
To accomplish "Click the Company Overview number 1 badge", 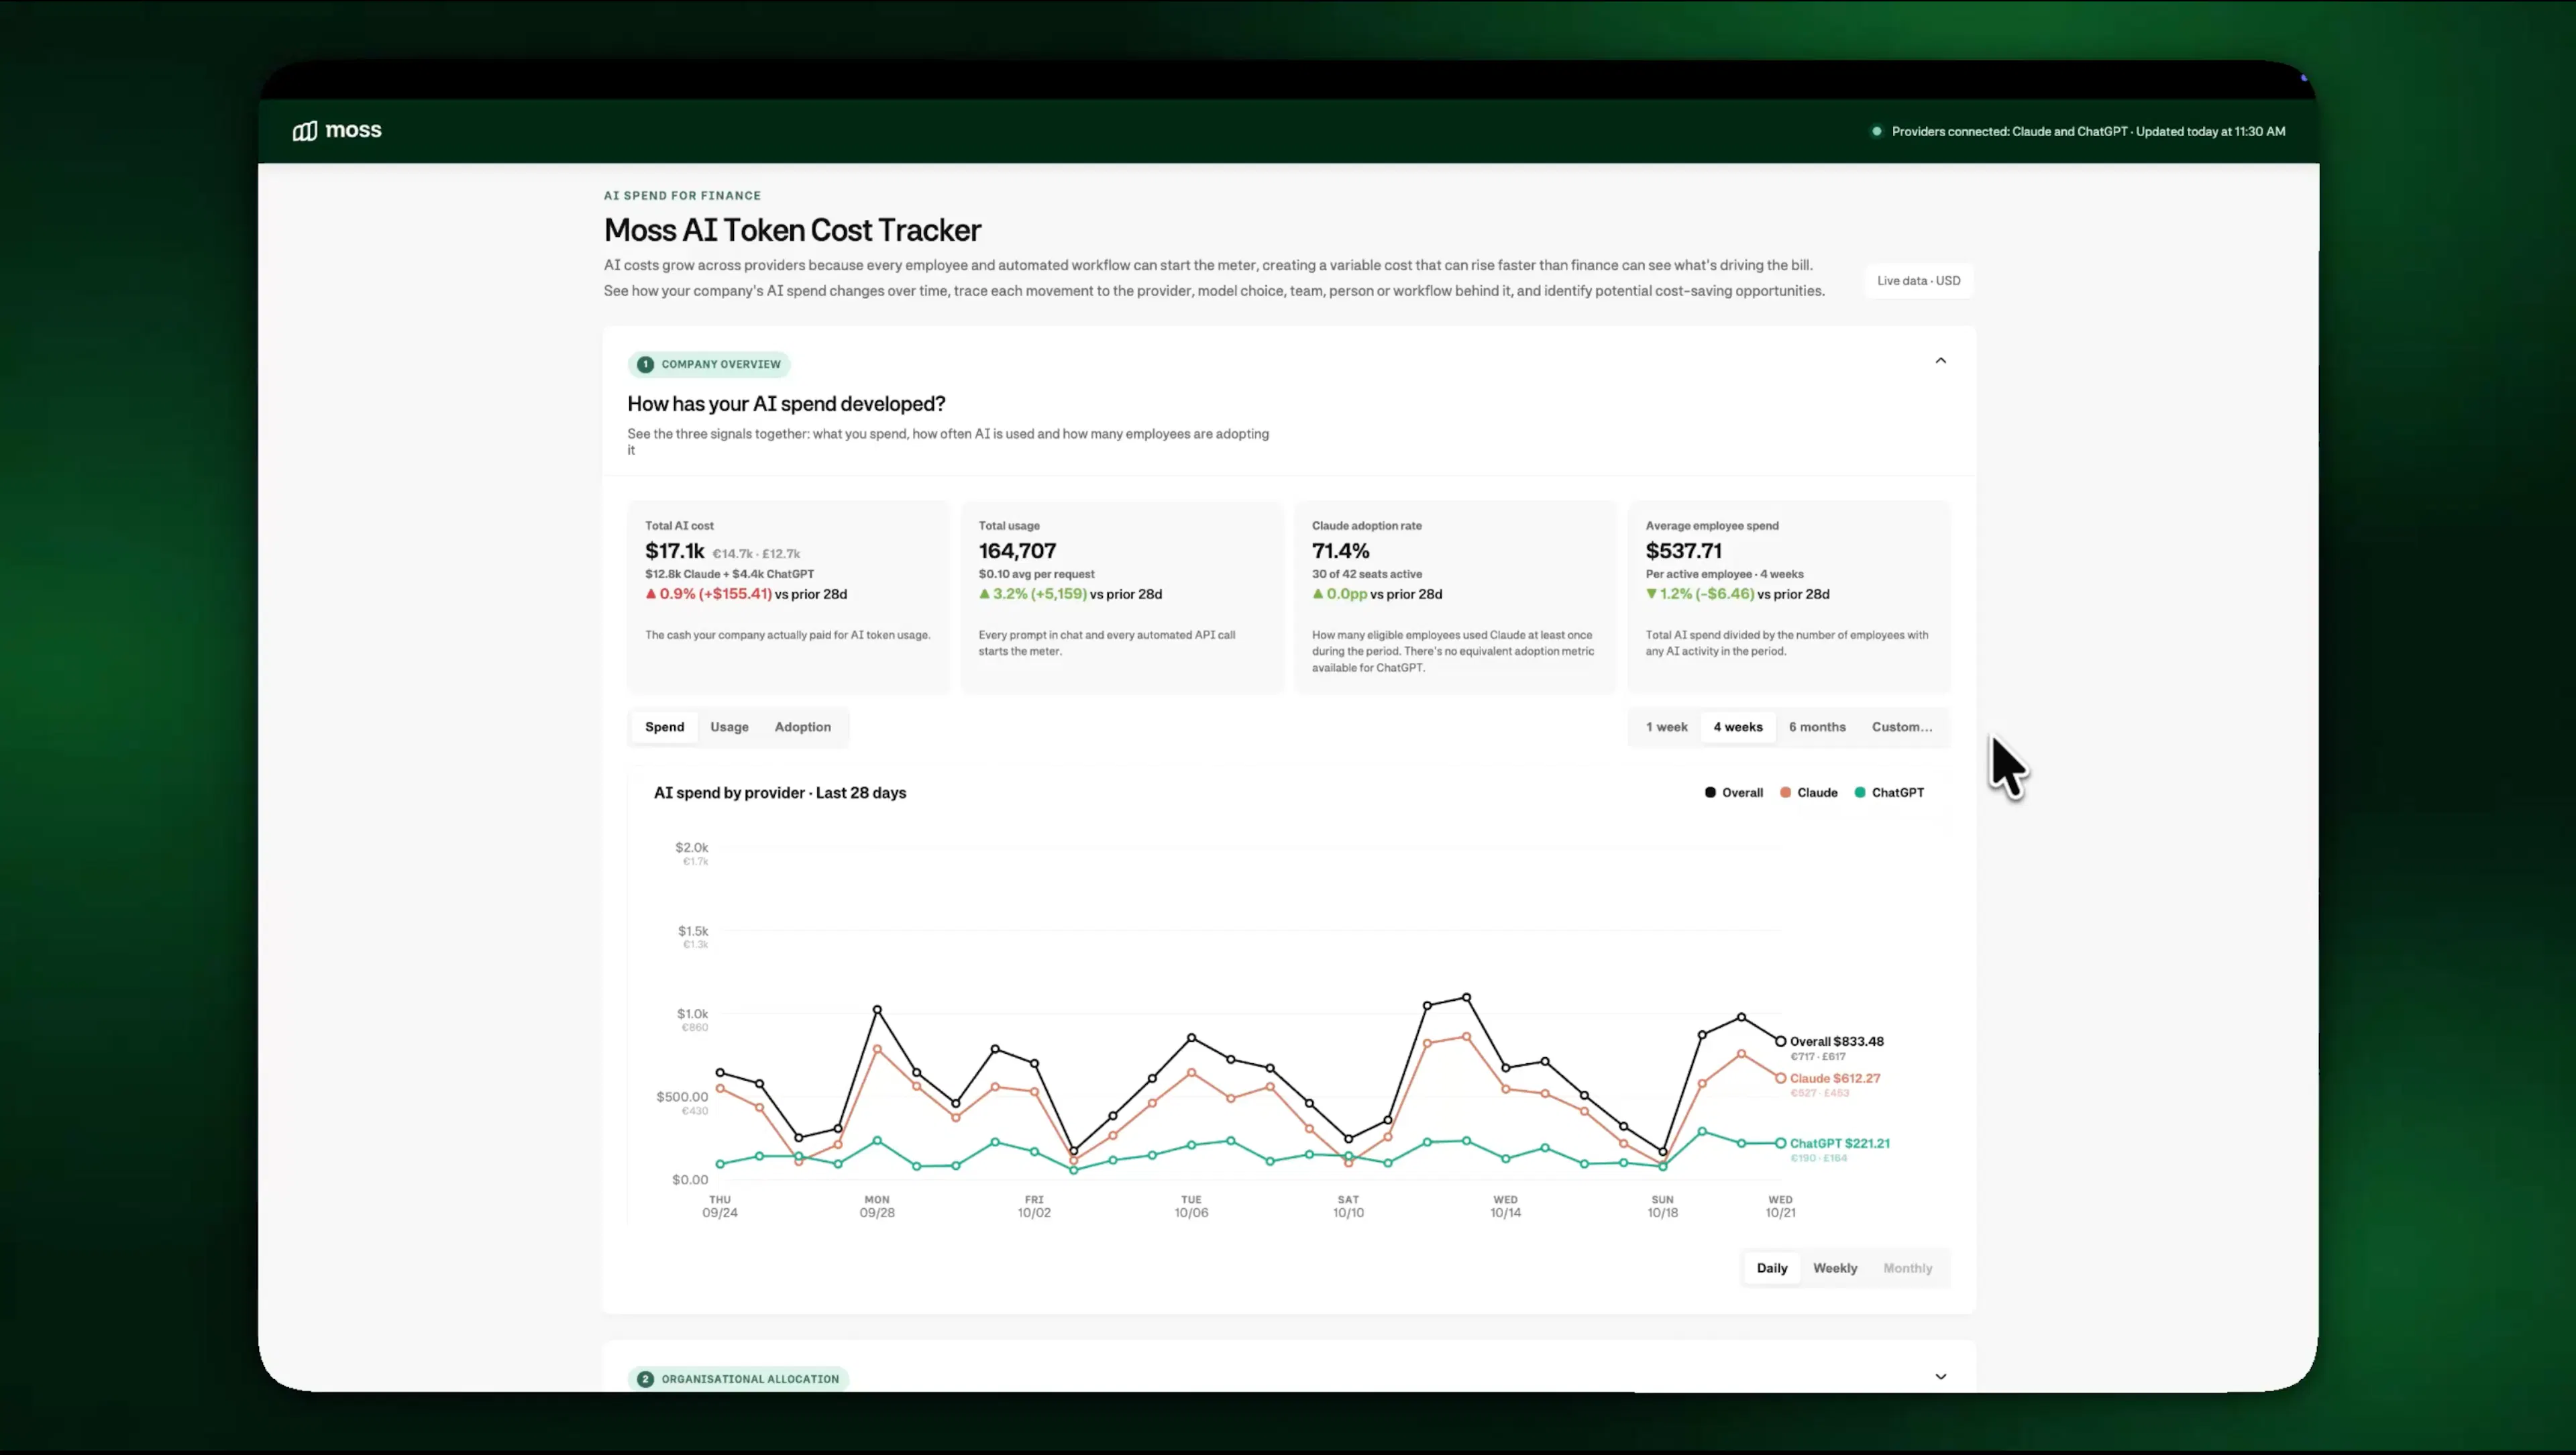I will point(645,364).
